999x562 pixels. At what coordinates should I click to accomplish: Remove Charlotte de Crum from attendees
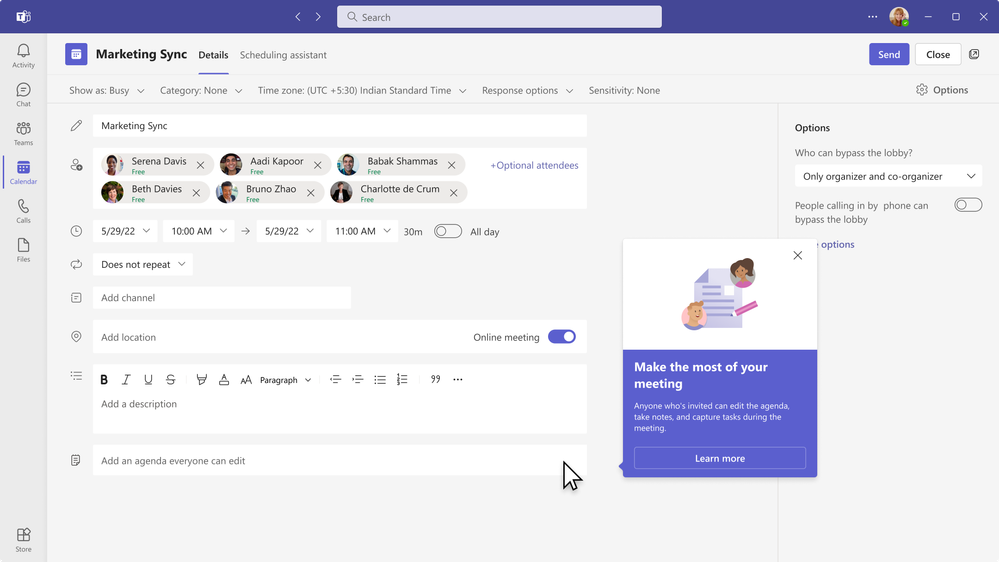click(x=453, y=193)
